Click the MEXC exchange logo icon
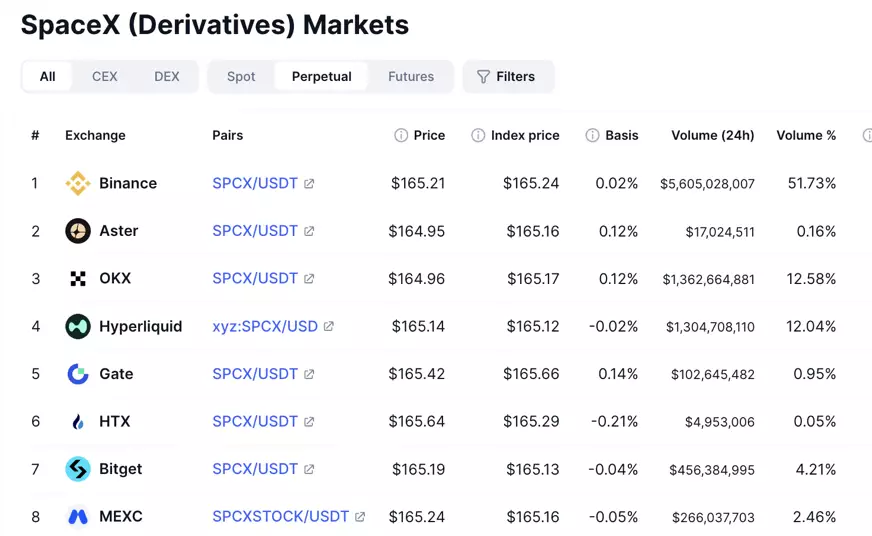The image size is (872, 536). (78, 517)
